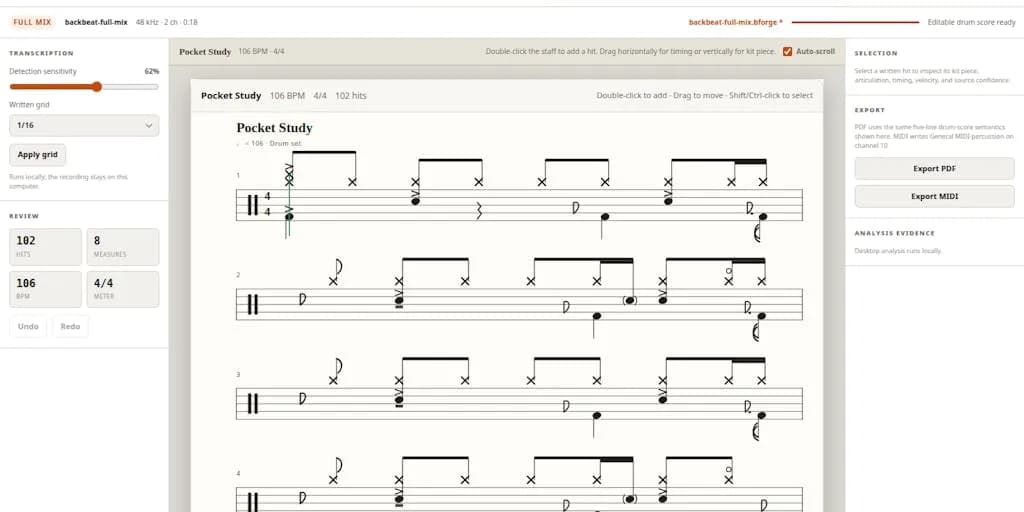Select the quarter rest symbol in measure 1
Image resolution: width=1024 pixels, height=512 pixels.
click(x=479, y=211)
